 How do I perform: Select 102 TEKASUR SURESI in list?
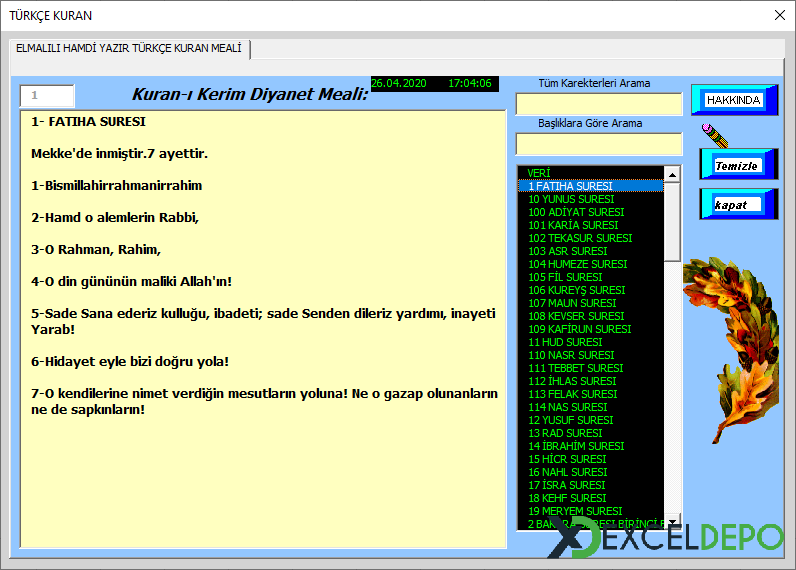(x=591, y=238)
